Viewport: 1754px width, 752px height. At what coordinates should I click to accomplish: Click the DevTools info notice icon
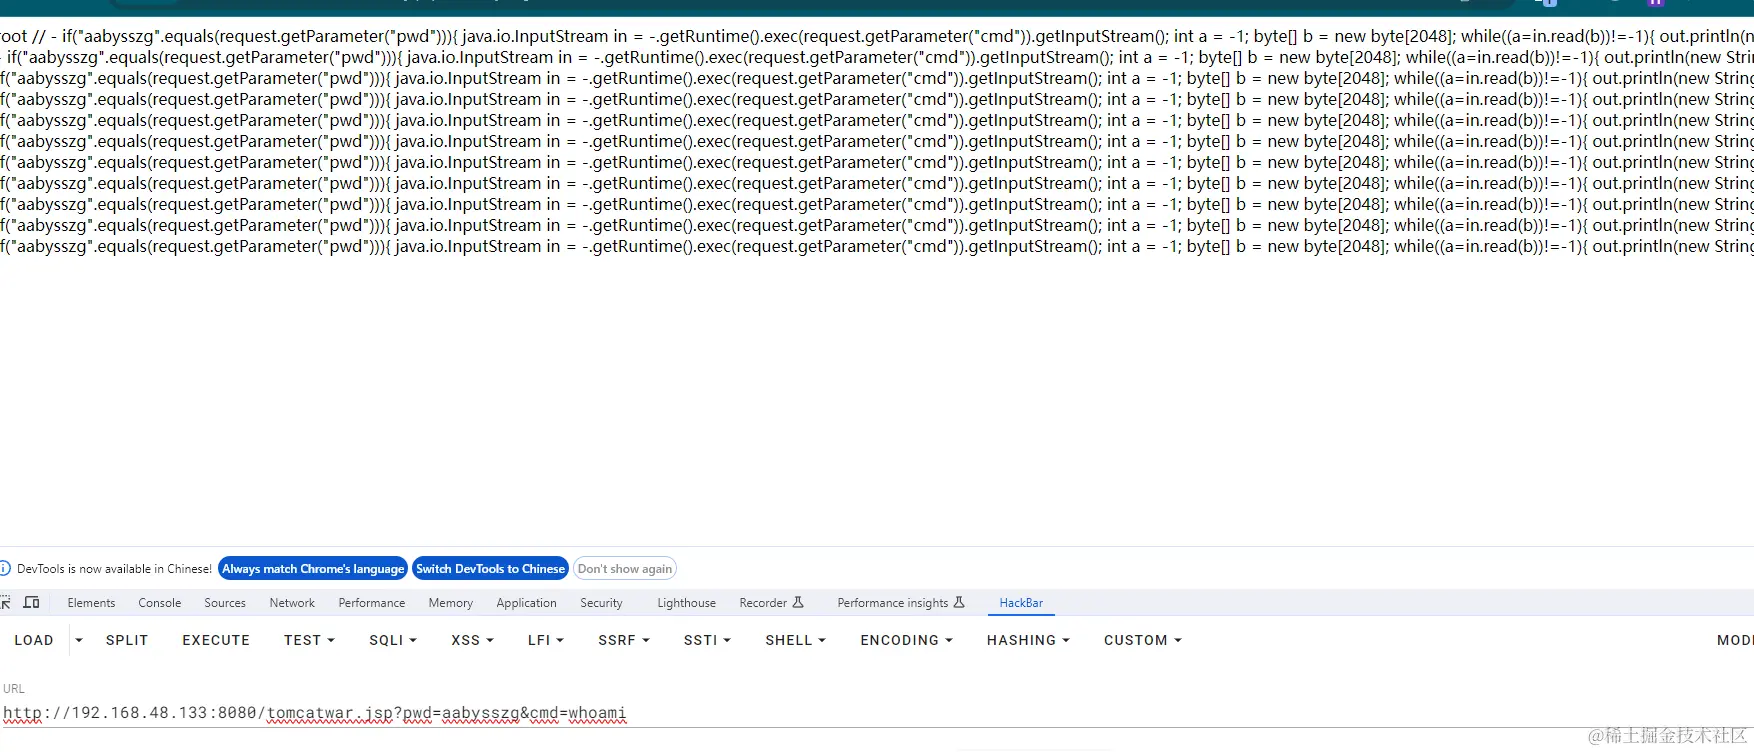click(x=4, y=568)
